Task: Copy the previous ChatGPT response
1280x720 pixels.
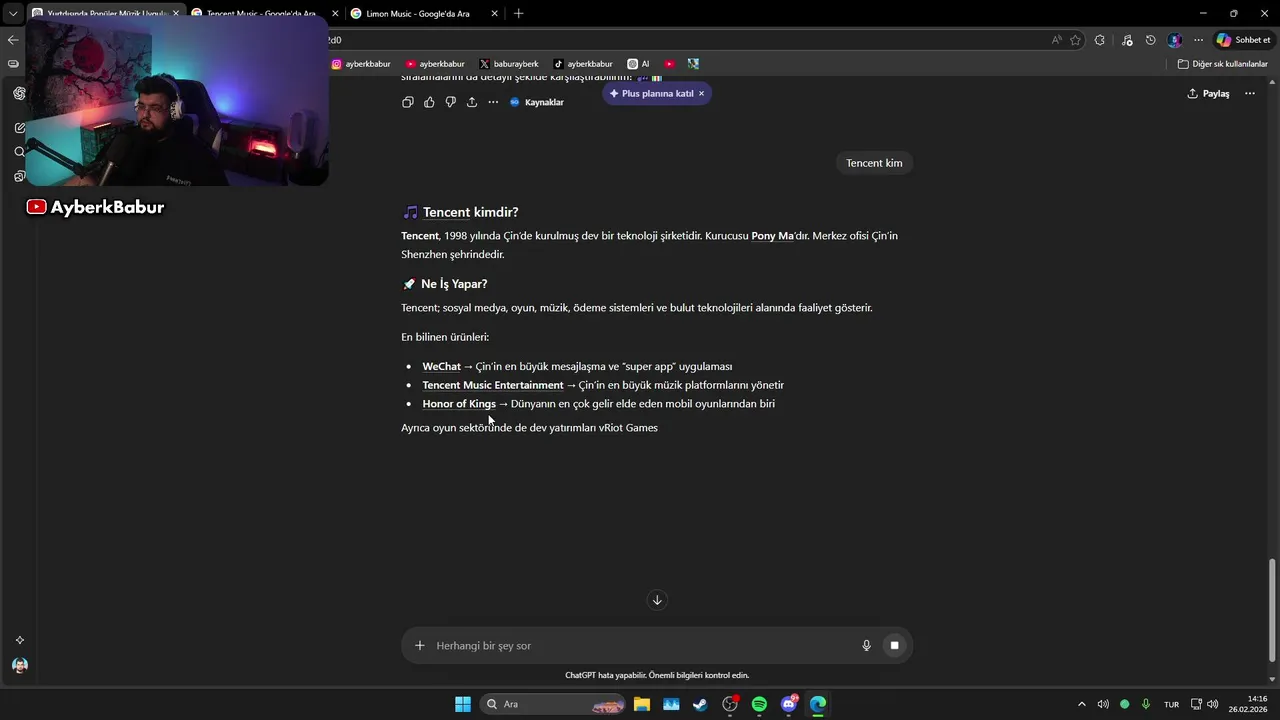Action: 407,102
